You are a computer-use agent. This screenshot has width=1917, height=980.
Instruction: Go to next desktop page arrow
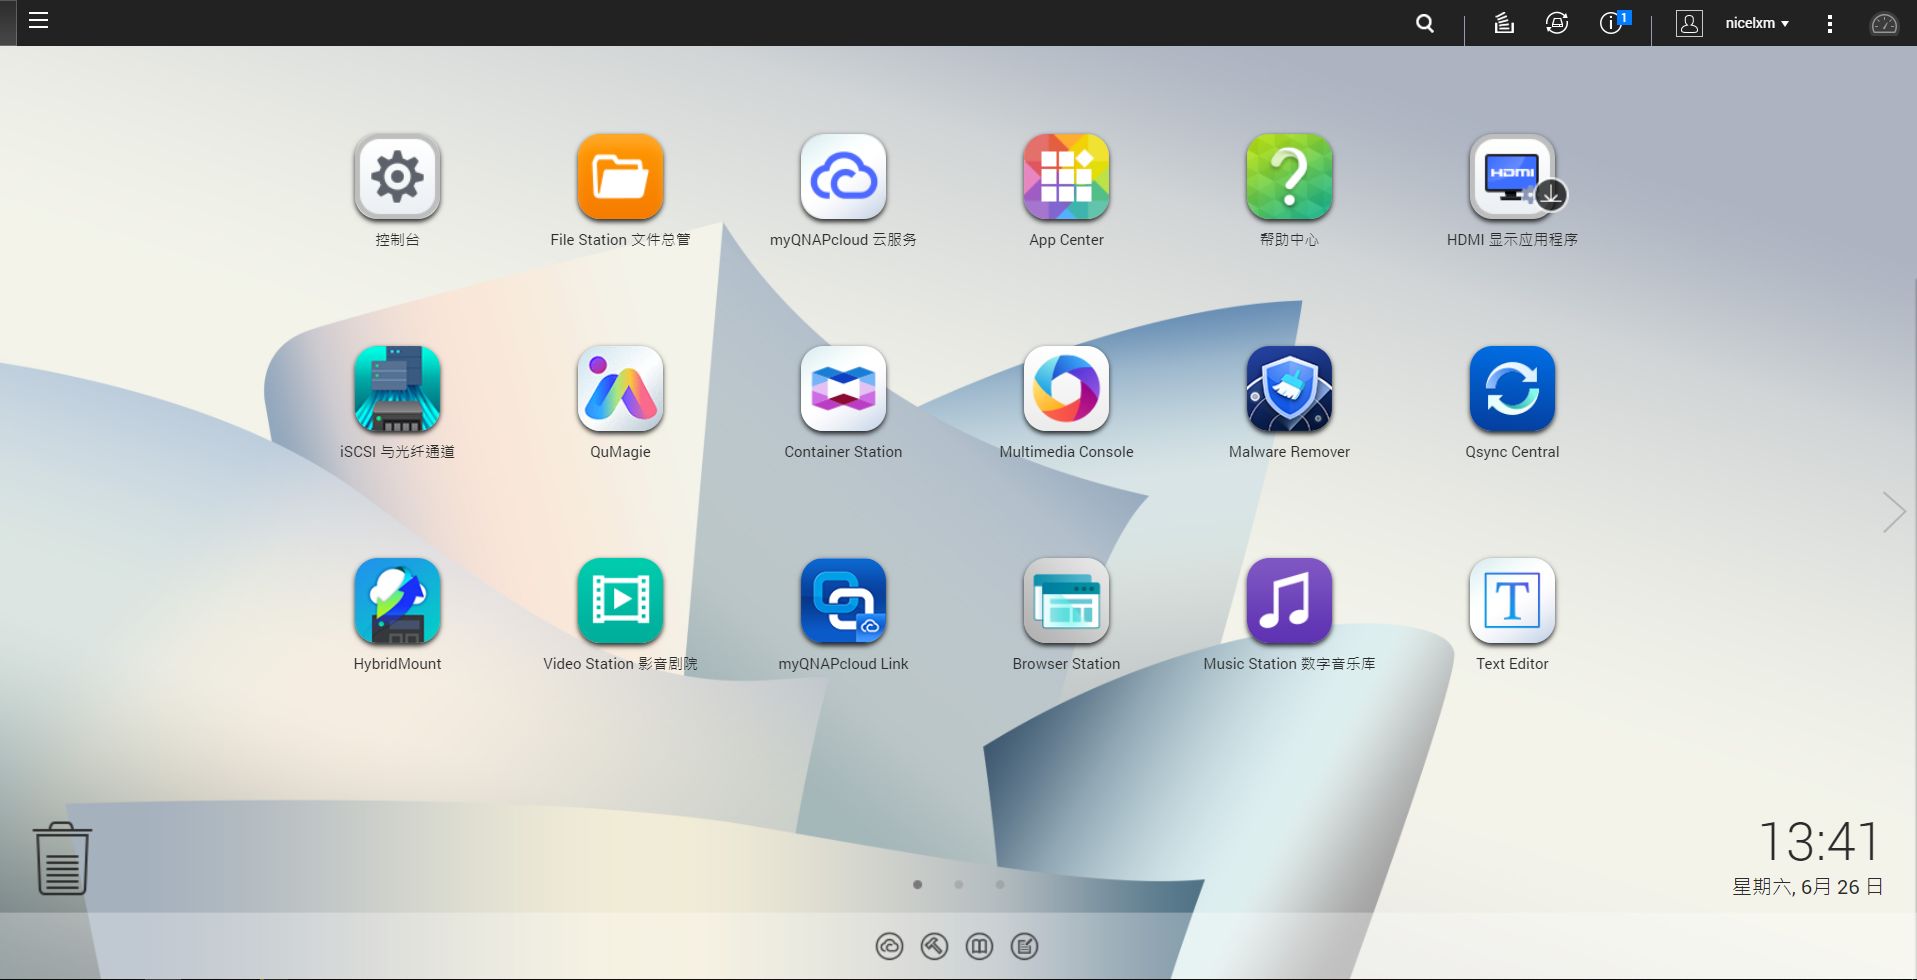coord(1894,512)
